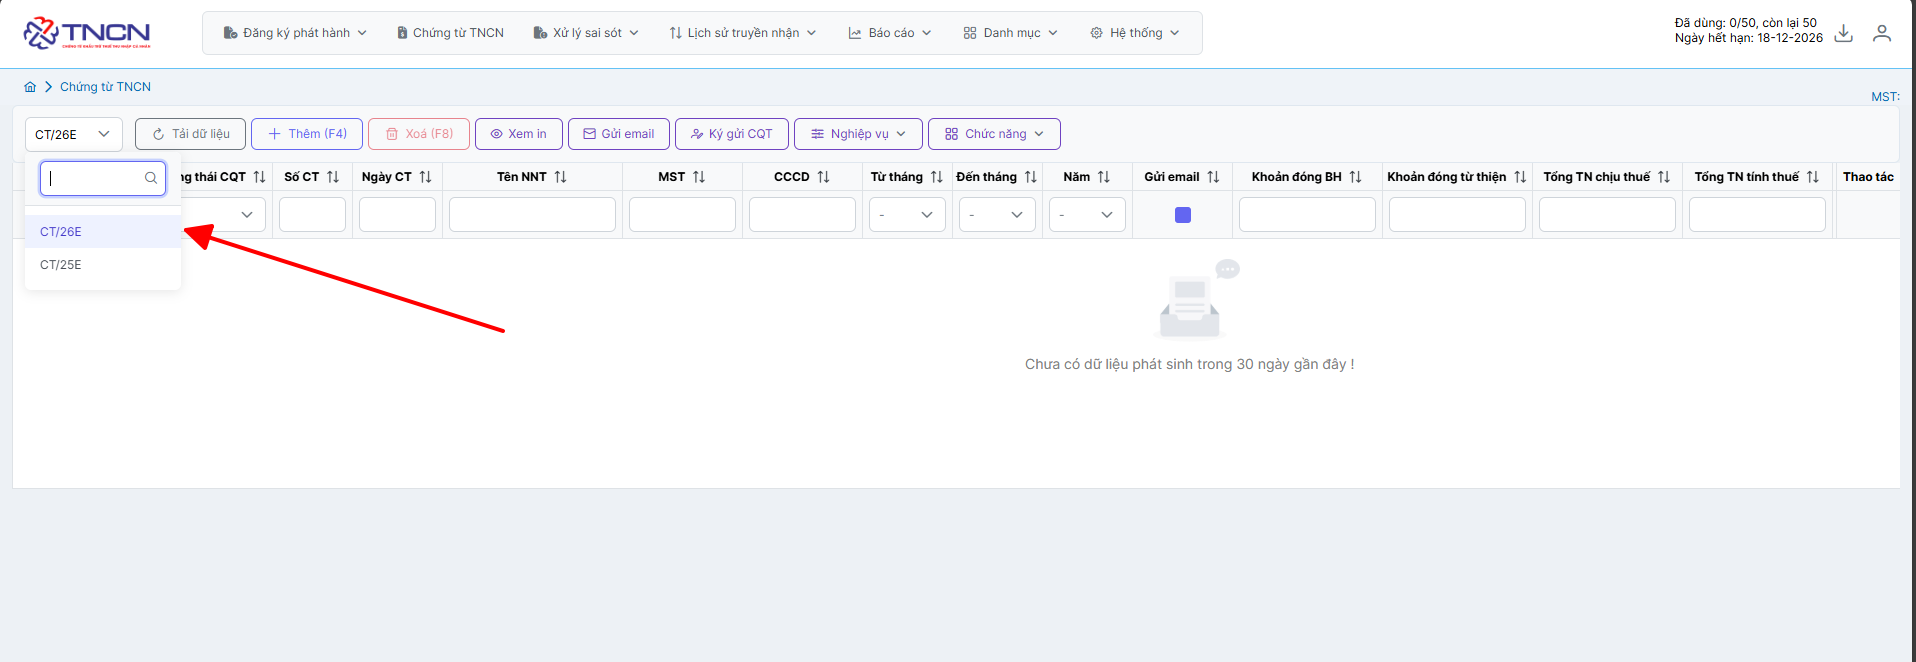Click the Ký gửi CQT button

point(731,134)
